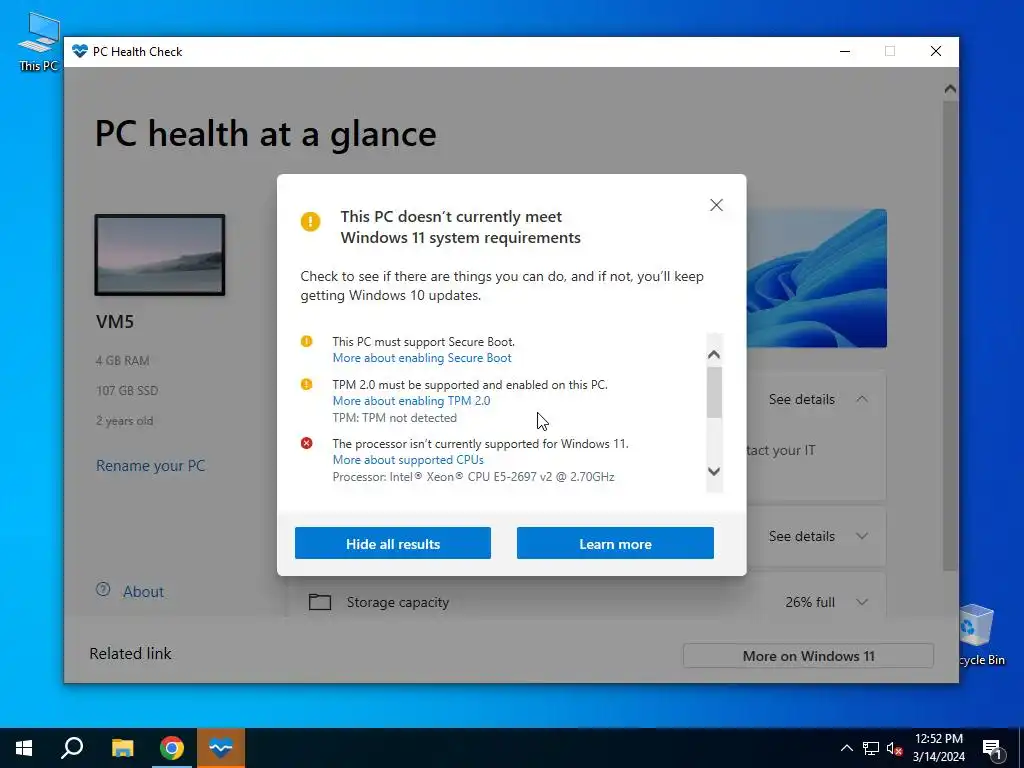This screenshot has width=1024, height=768.
Task: Click the '26% full' storage value
Action: [x=810, y=602]
